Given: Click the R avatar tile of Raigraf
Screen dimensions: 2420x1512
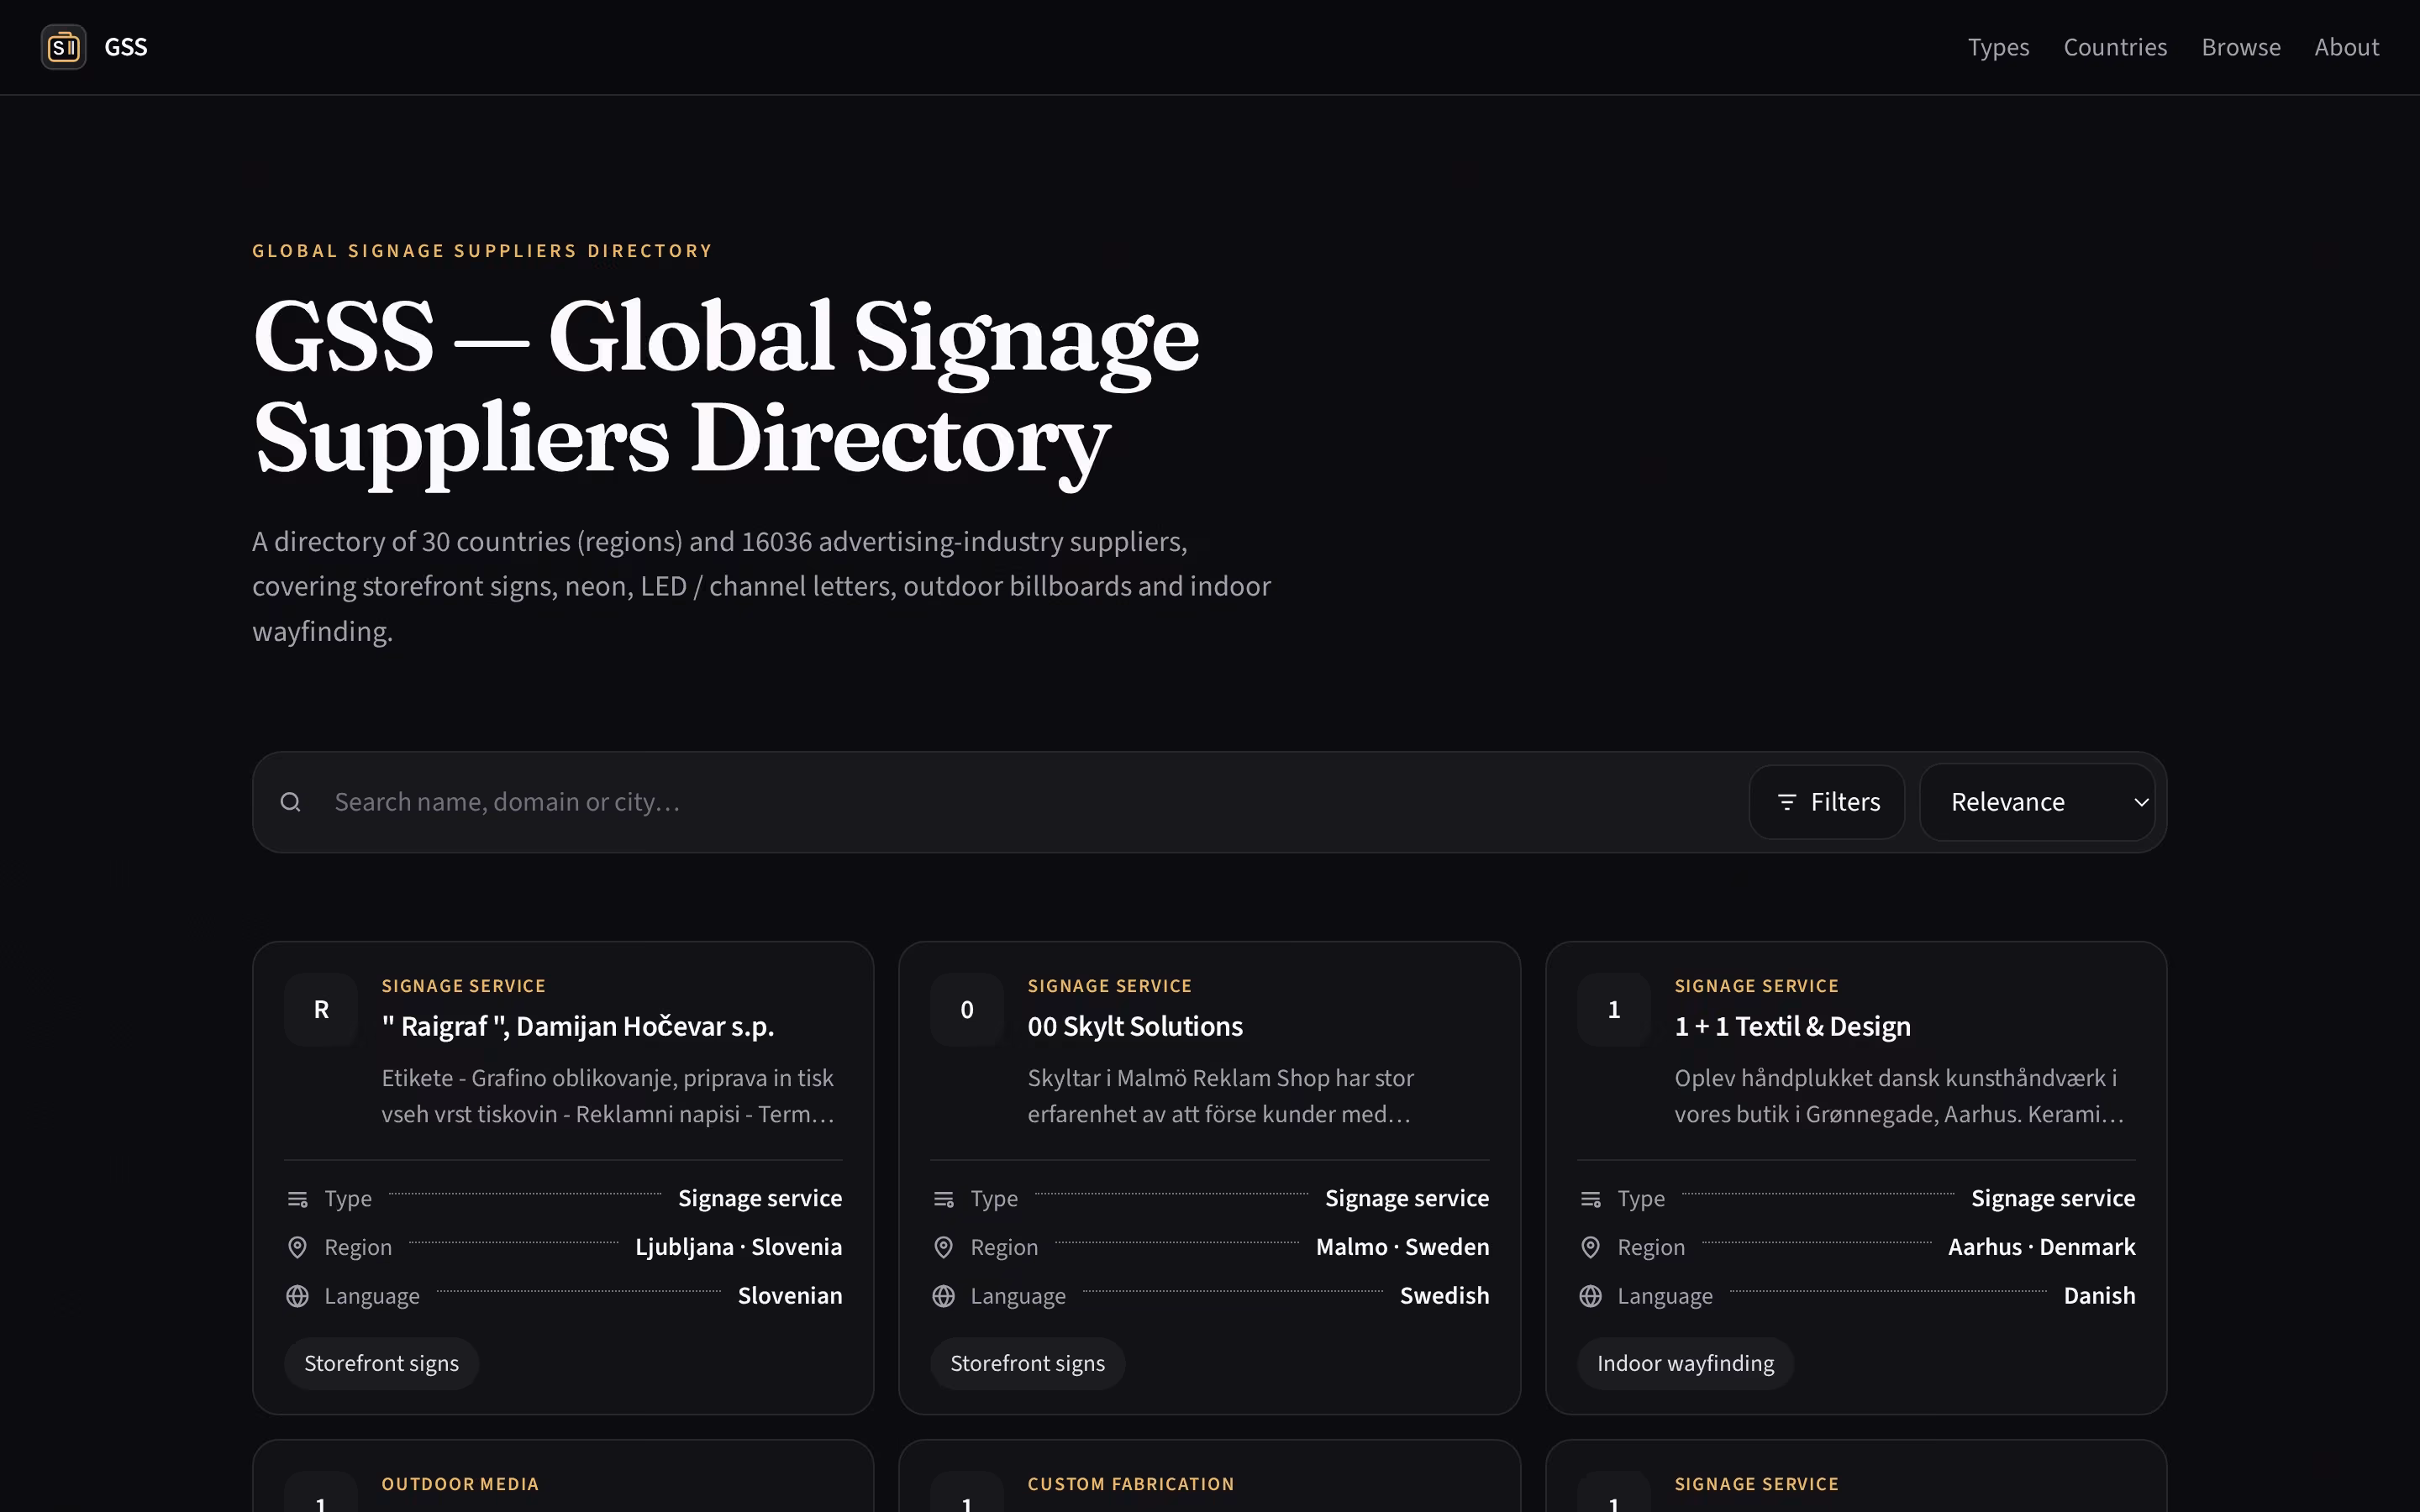Looking at the screenshot, I should pyautogui.click(x=321, y=1010).
